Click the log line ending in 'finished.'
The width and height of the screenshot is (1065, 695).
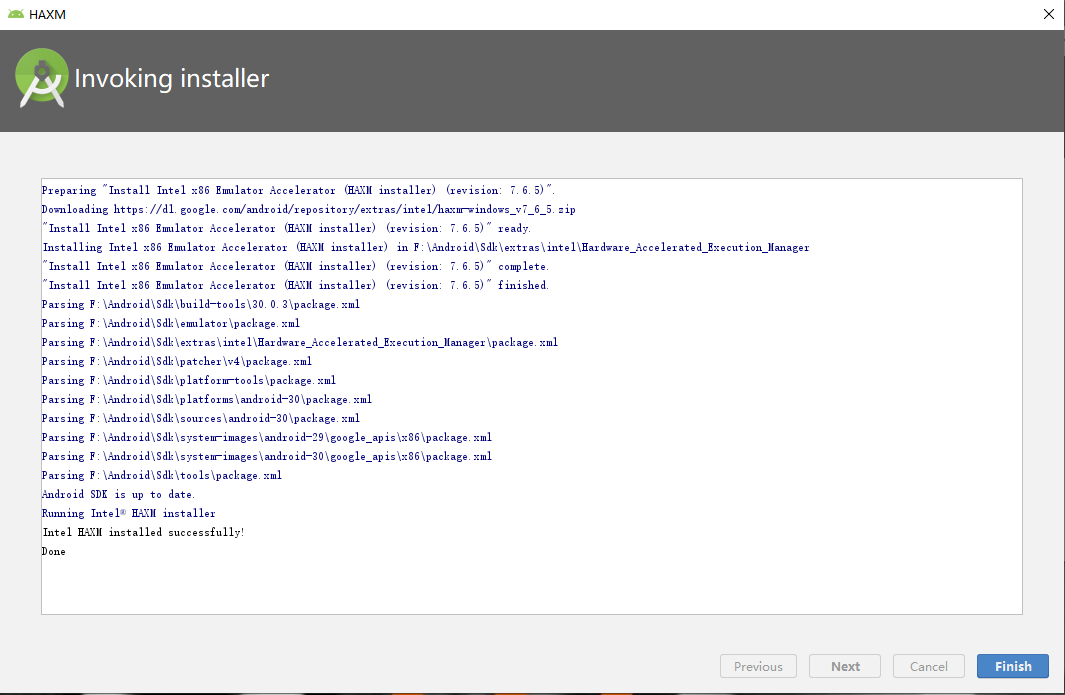point(295,285)
